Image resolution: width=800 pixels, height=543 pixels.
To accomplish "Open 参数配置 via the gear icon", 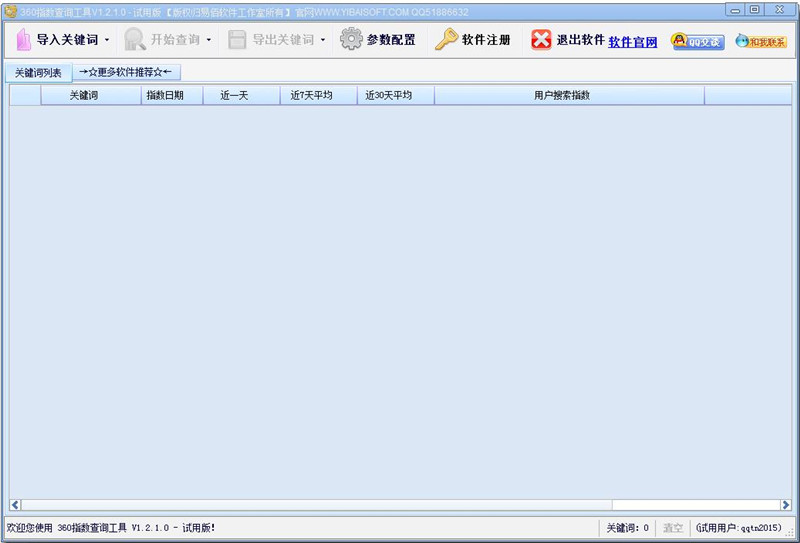I will tap(351, 40).
